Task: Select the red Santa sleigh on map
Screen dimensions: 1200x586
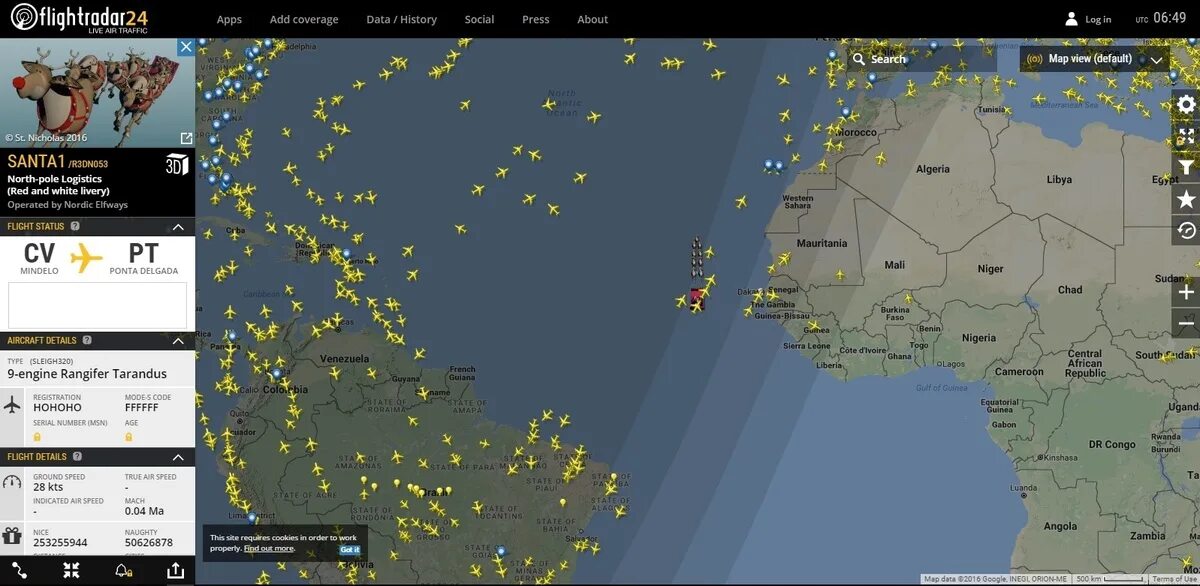Action: (x=696, y=297)
